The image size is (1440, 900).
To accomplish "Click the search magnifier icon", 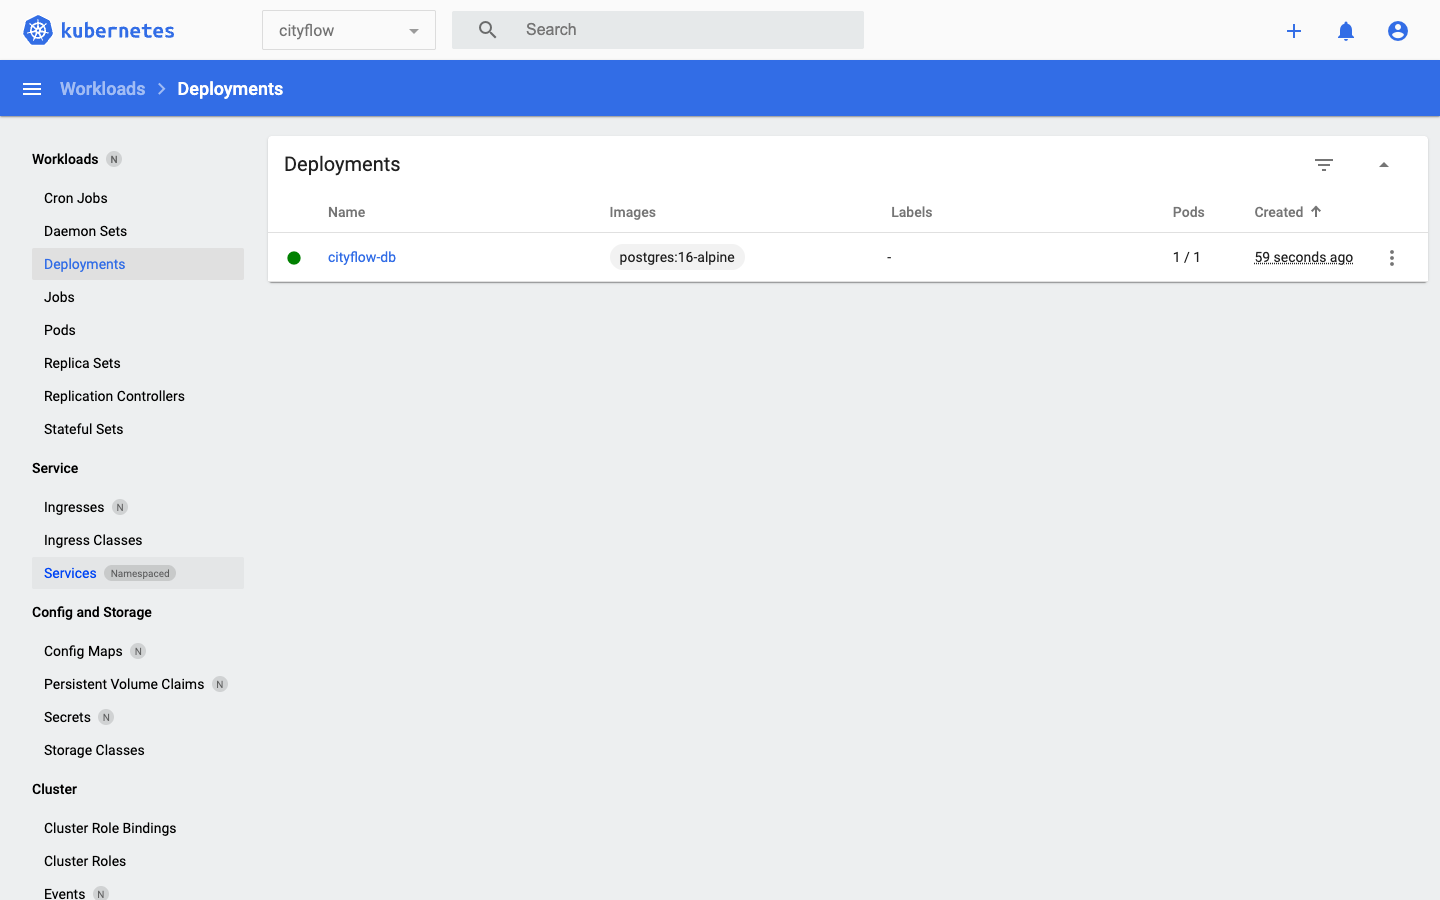I will (x=488, y=30).
